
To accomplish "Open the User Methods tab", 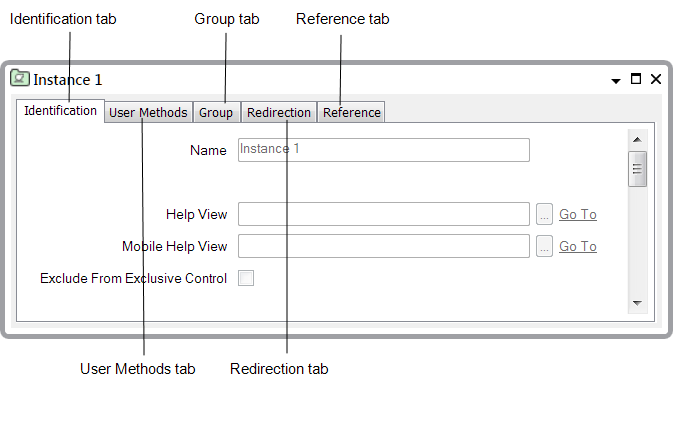I will [148, 112].
